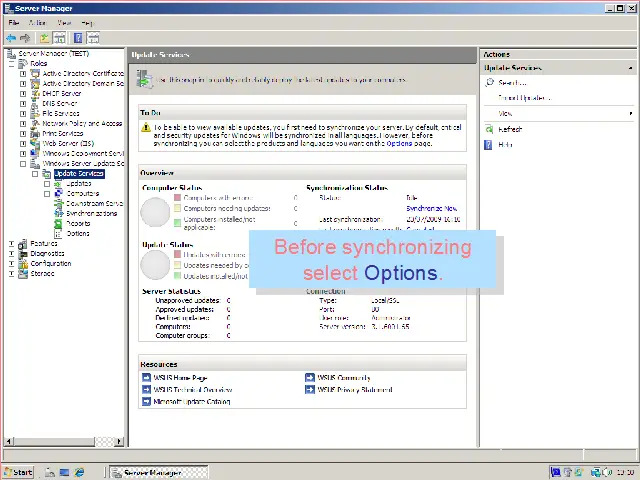The image size is (640, 480).
Task: Select the Options tree item
Action: click(78, 233)
